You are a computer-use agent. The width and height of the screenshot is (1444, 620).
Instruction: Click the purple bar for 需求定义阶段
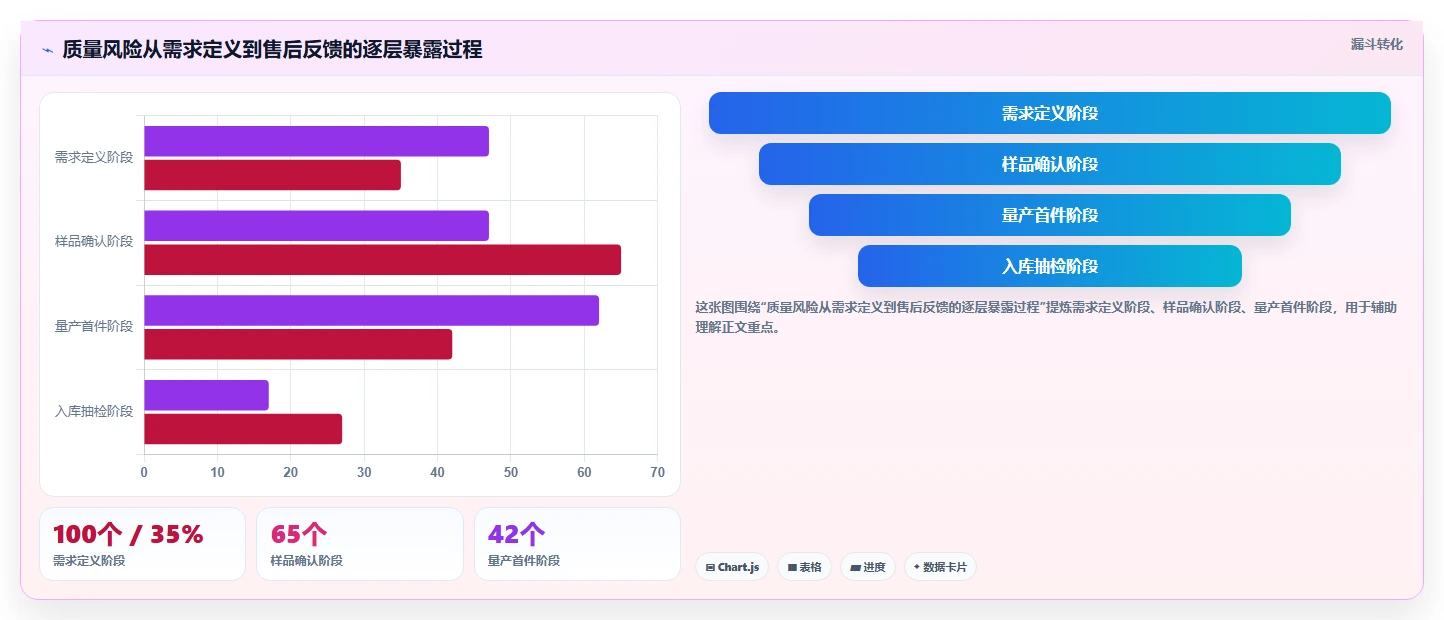(x=316, y=141)
